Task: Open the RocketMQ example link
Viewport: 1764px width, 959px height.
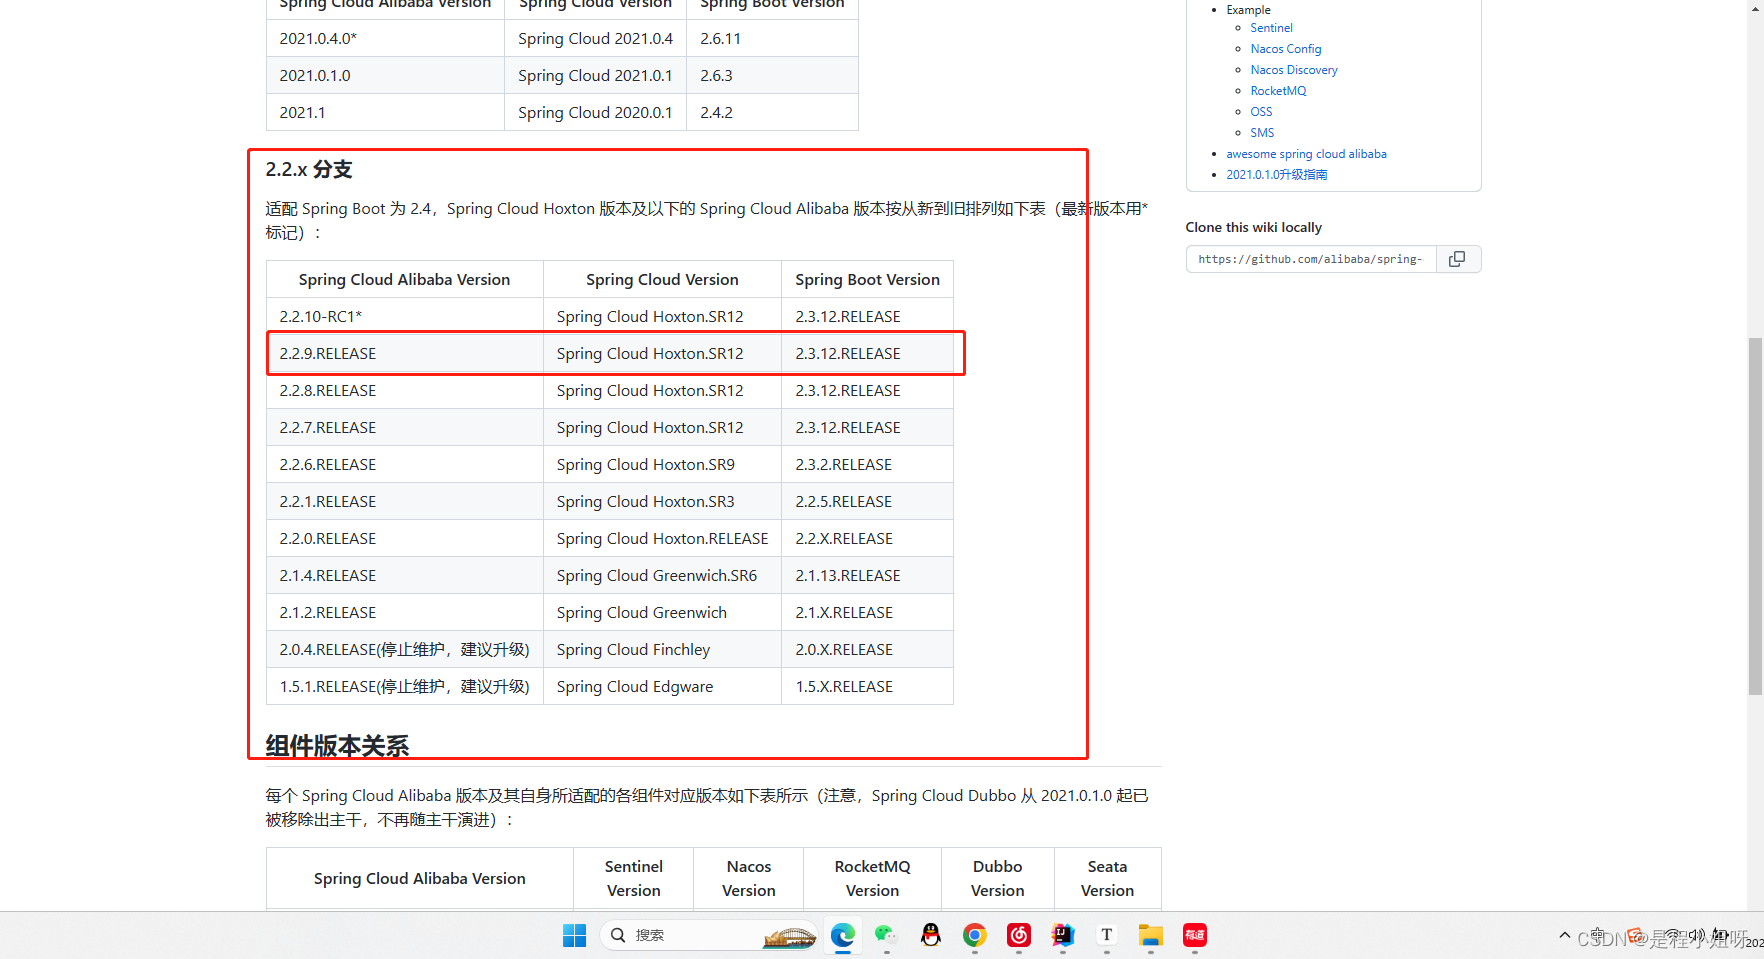Action: [1278, 91]
